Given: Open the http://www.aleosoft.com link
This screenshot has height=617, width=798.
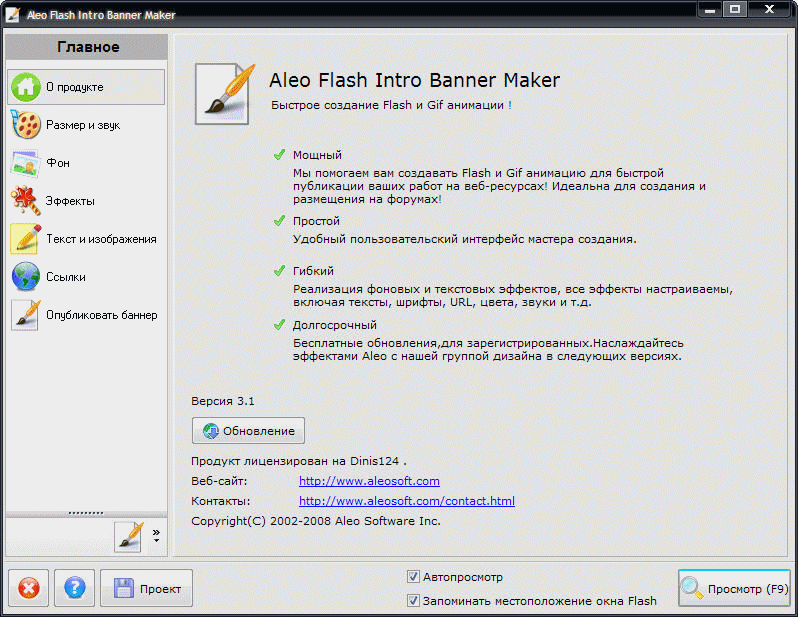Looking at the screenshot, I should pyautogui.click(x=369, y=481).
